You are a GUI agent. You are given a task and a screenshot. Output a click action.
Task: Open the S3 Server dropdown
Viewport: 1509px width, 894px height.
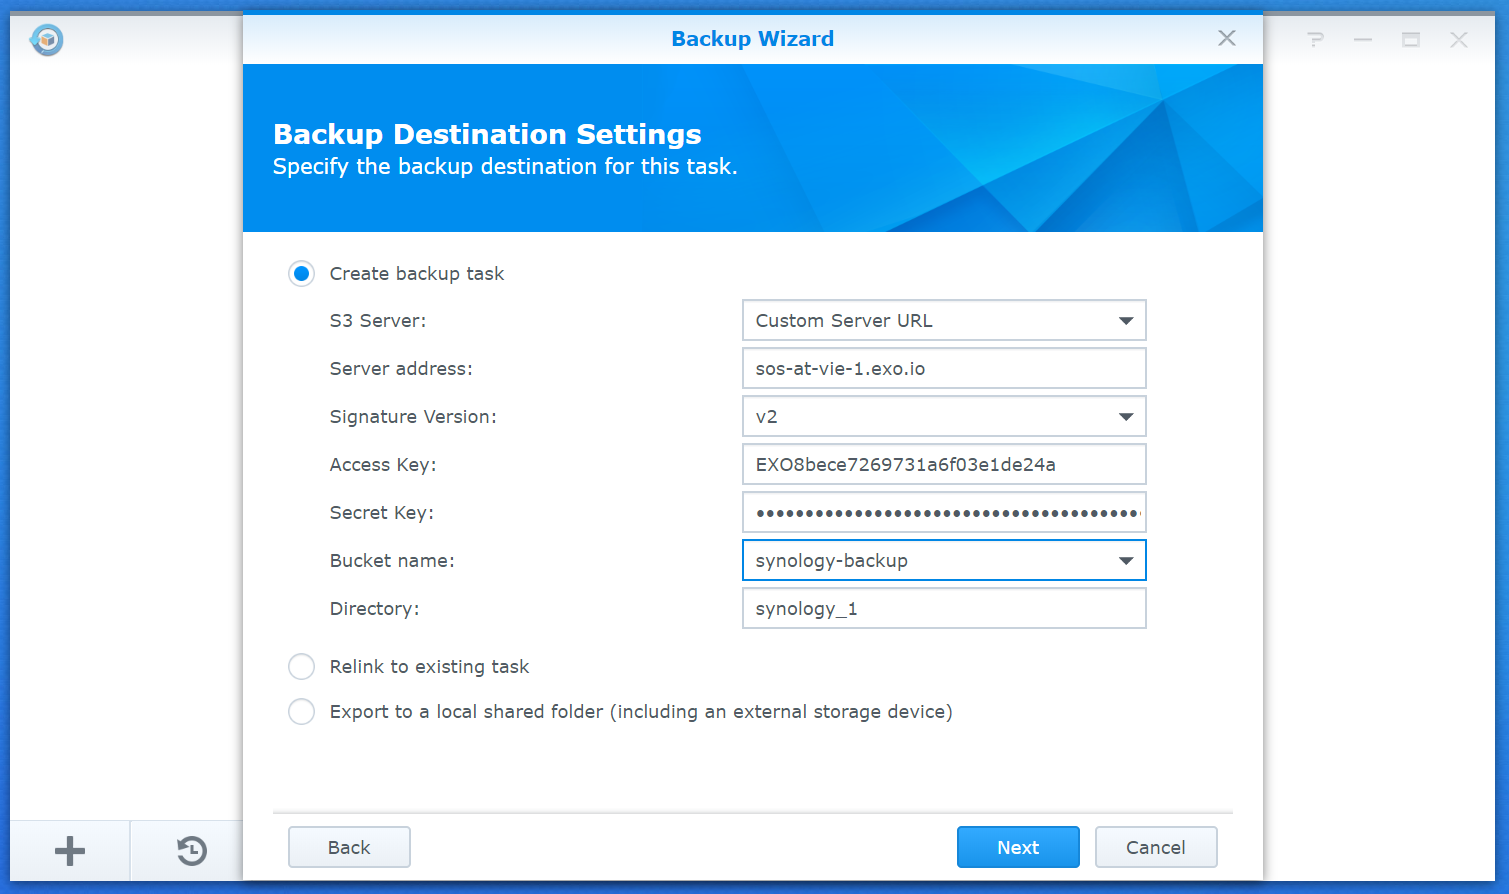tap(943, 321)
